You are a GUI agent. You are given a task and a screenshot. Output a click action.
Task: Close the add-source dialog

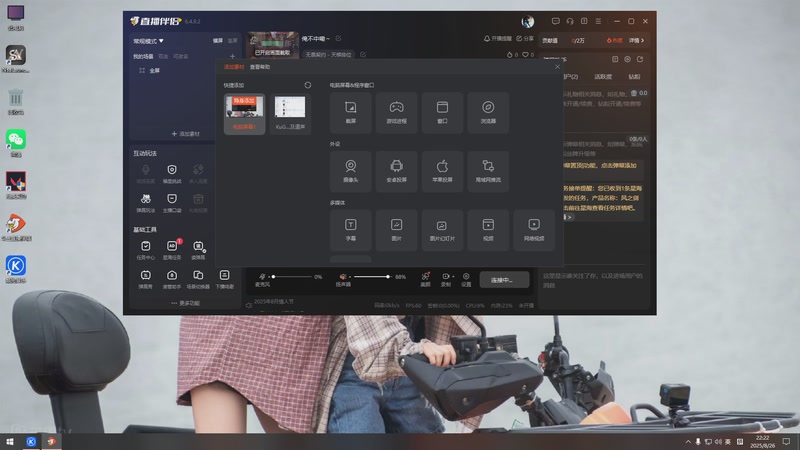click(x=557, y=67)
